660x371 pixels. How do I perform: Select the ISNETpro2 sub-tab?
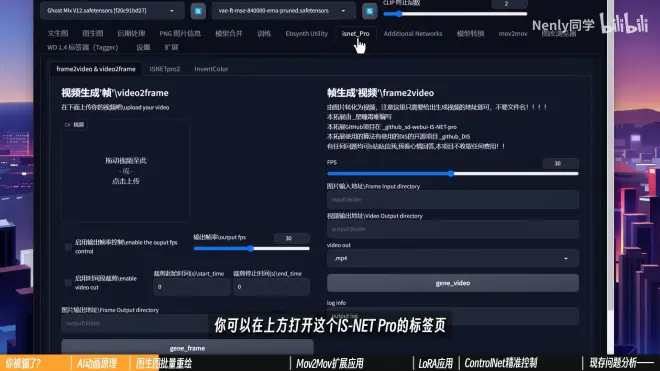(165, 69)
